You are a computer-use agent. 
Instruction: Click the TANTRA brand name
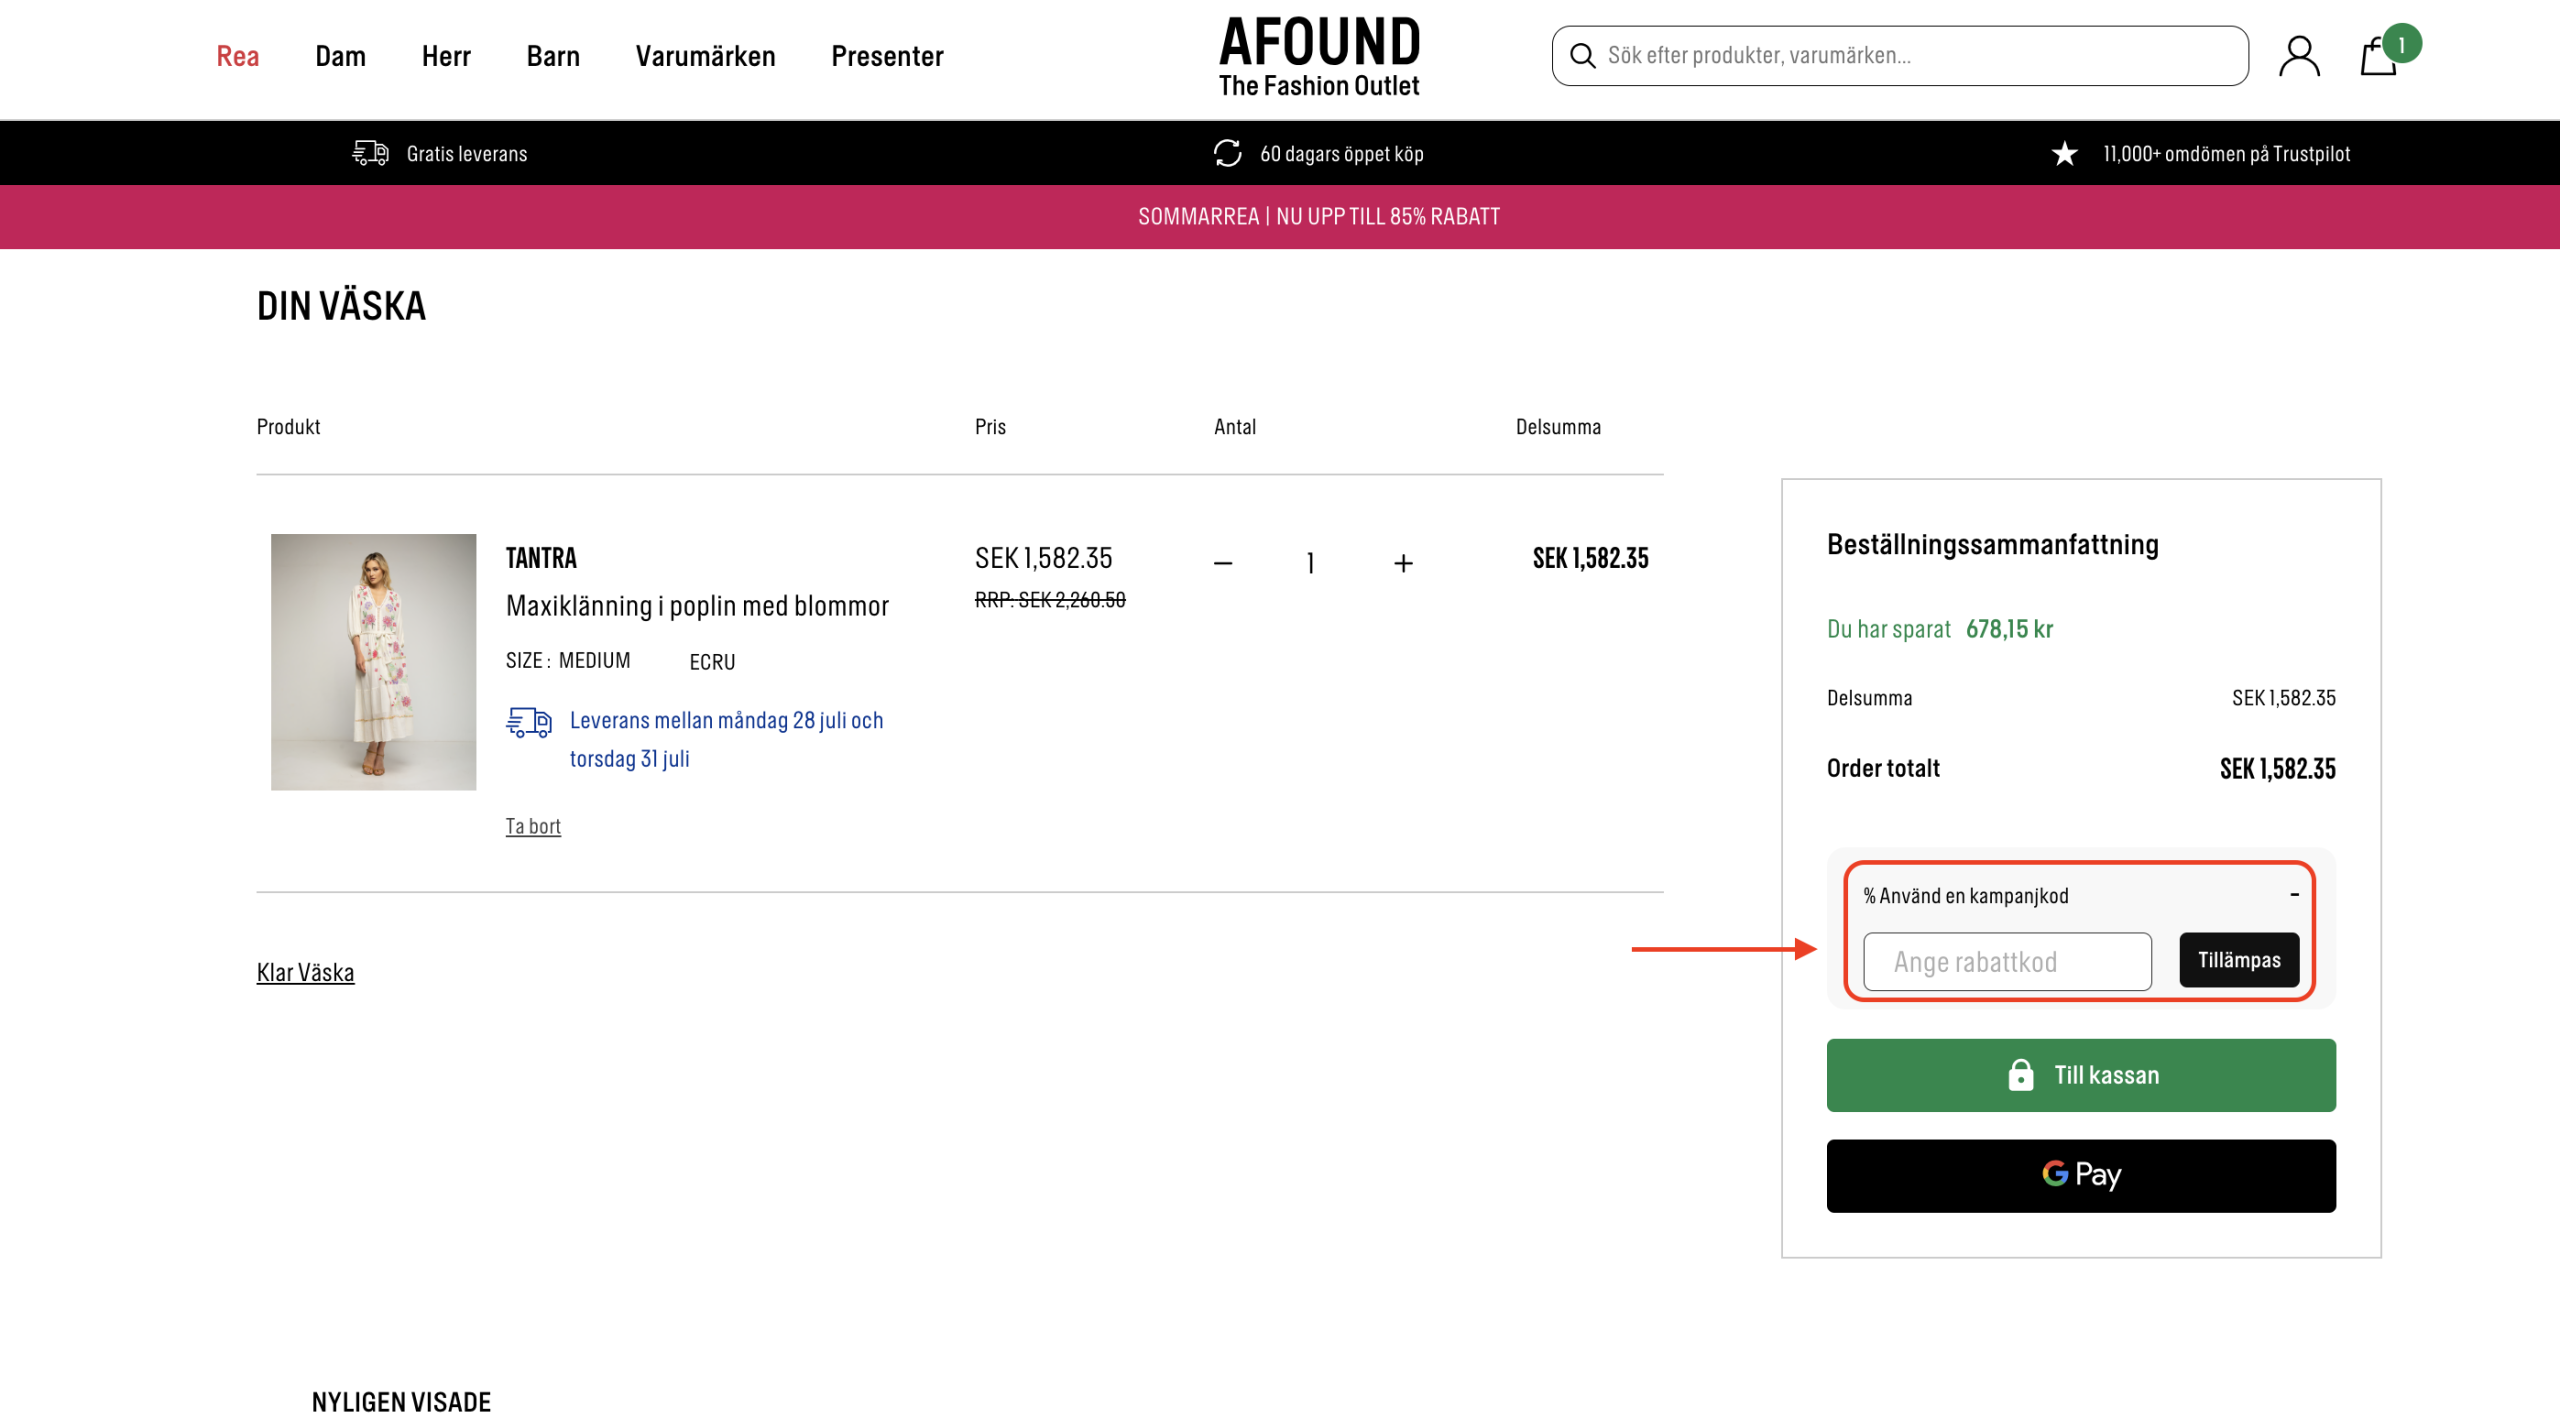point(541,558)
